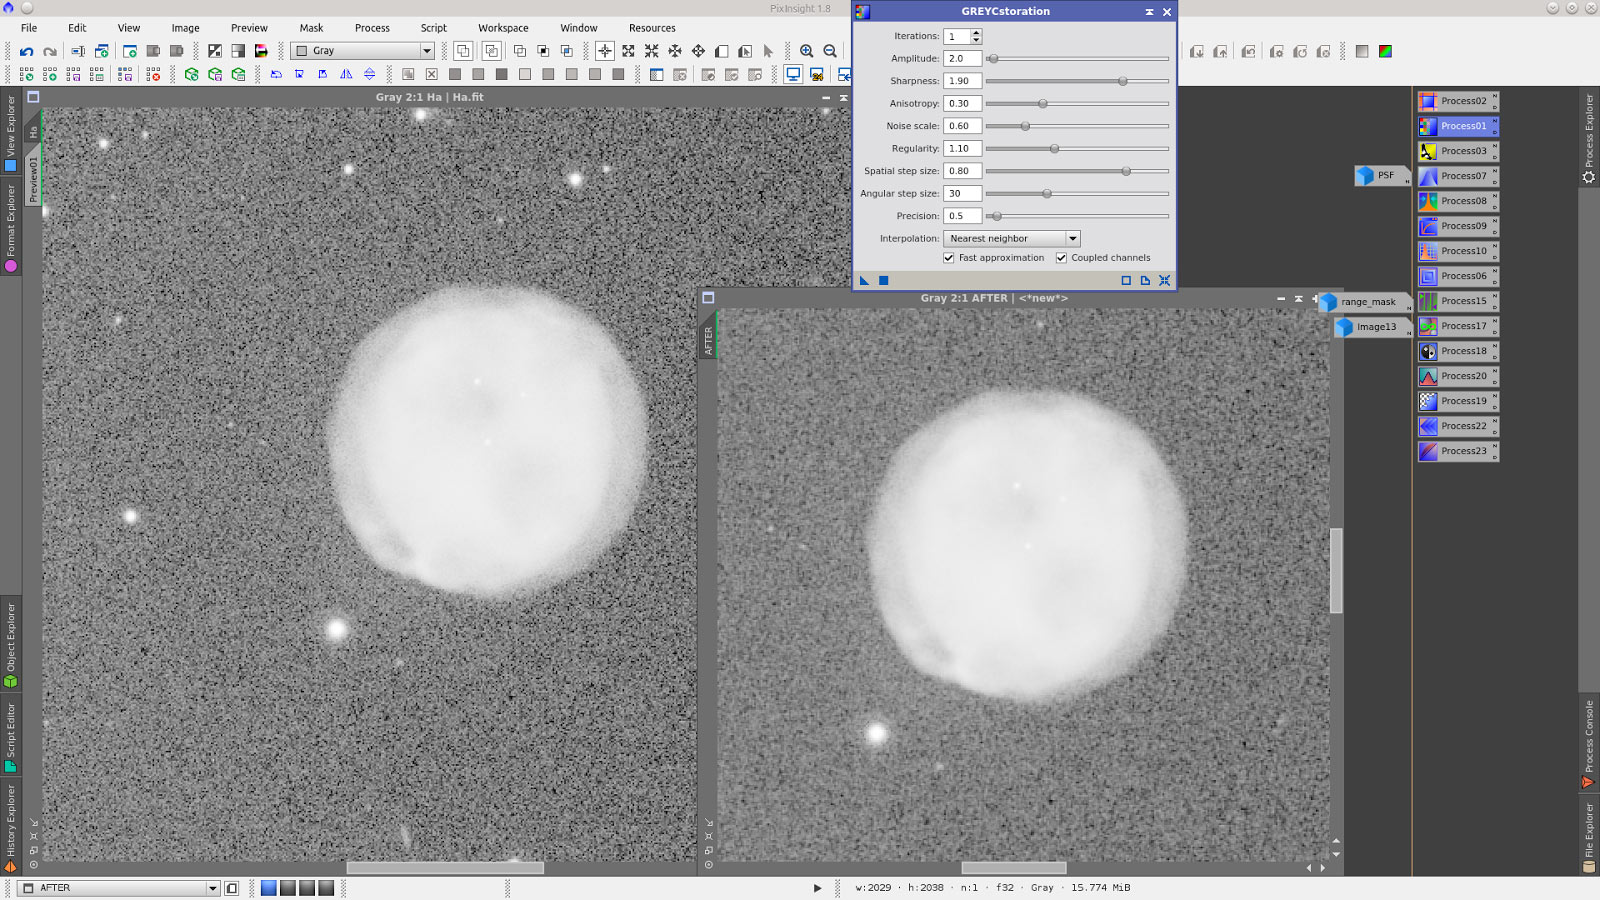Toggle the Coupled channels checkbox

click(x=1062, y=258)
